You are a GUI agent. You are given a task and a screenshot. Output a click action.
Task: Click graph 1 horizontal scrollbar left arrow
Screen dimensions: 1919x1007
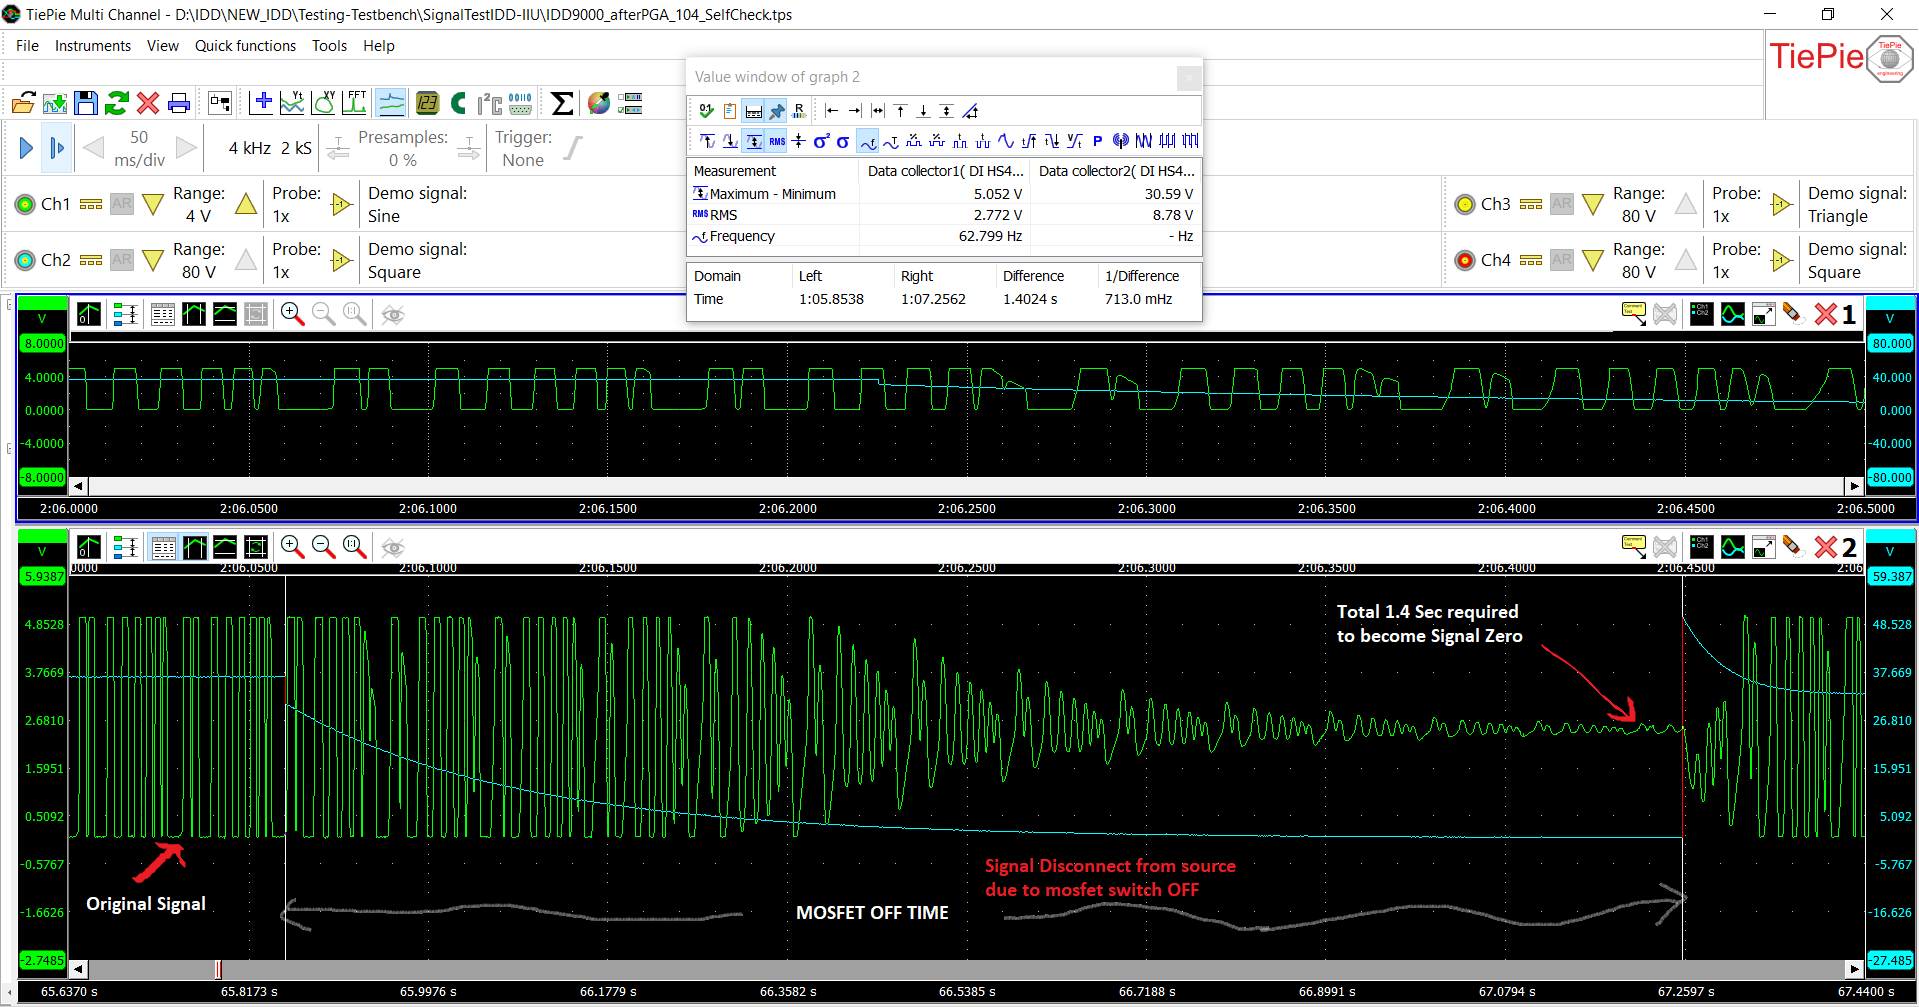[78, 486]
